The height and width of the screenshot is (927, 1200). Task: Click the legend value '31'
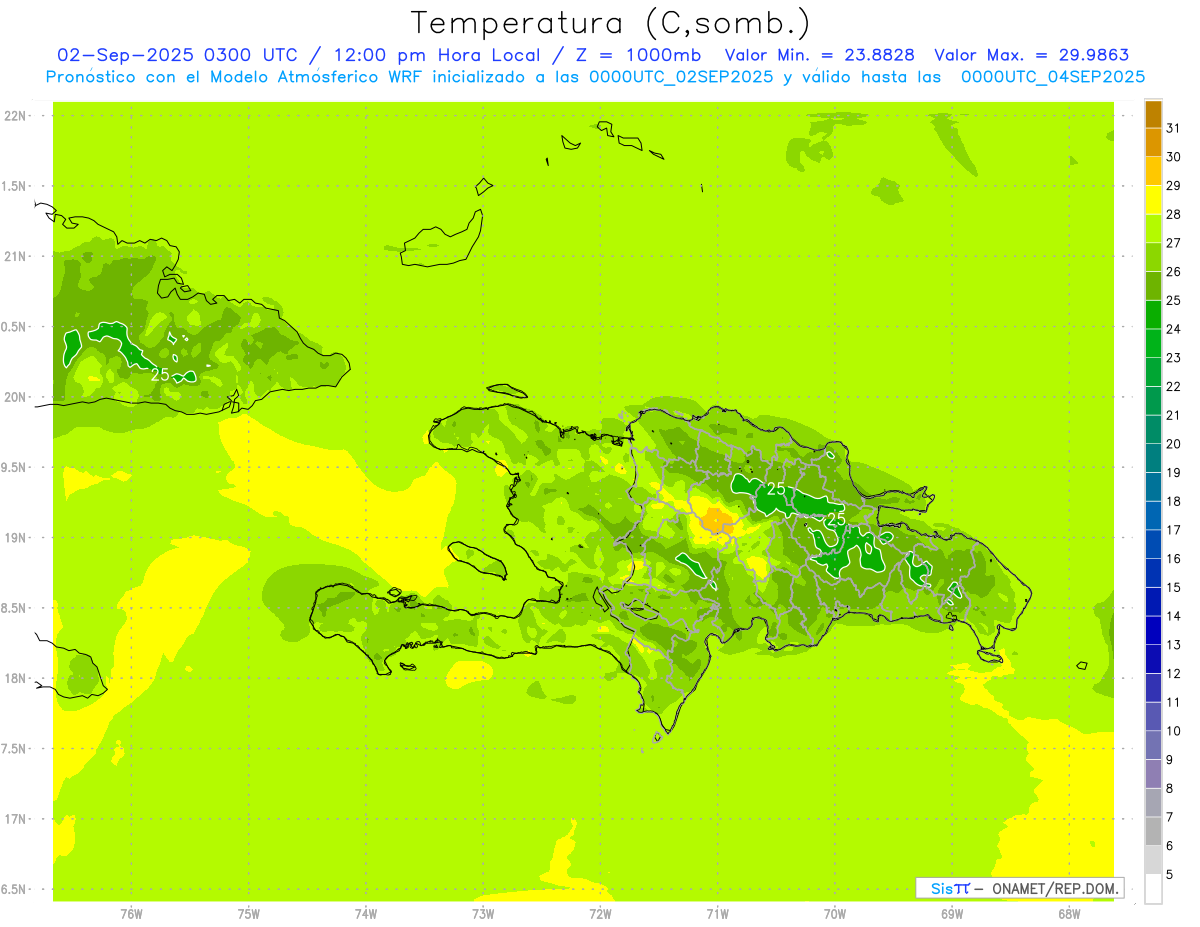pyautogui.click(x=1174, y=128)
